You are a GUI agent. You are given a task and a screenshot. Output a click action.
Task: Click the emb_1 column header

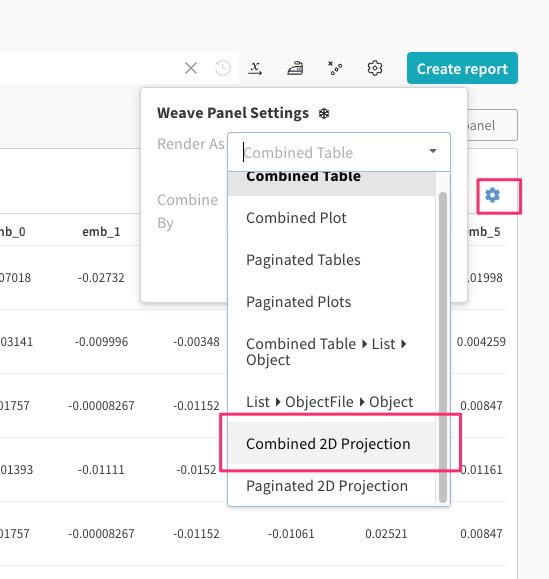(101, 232)
